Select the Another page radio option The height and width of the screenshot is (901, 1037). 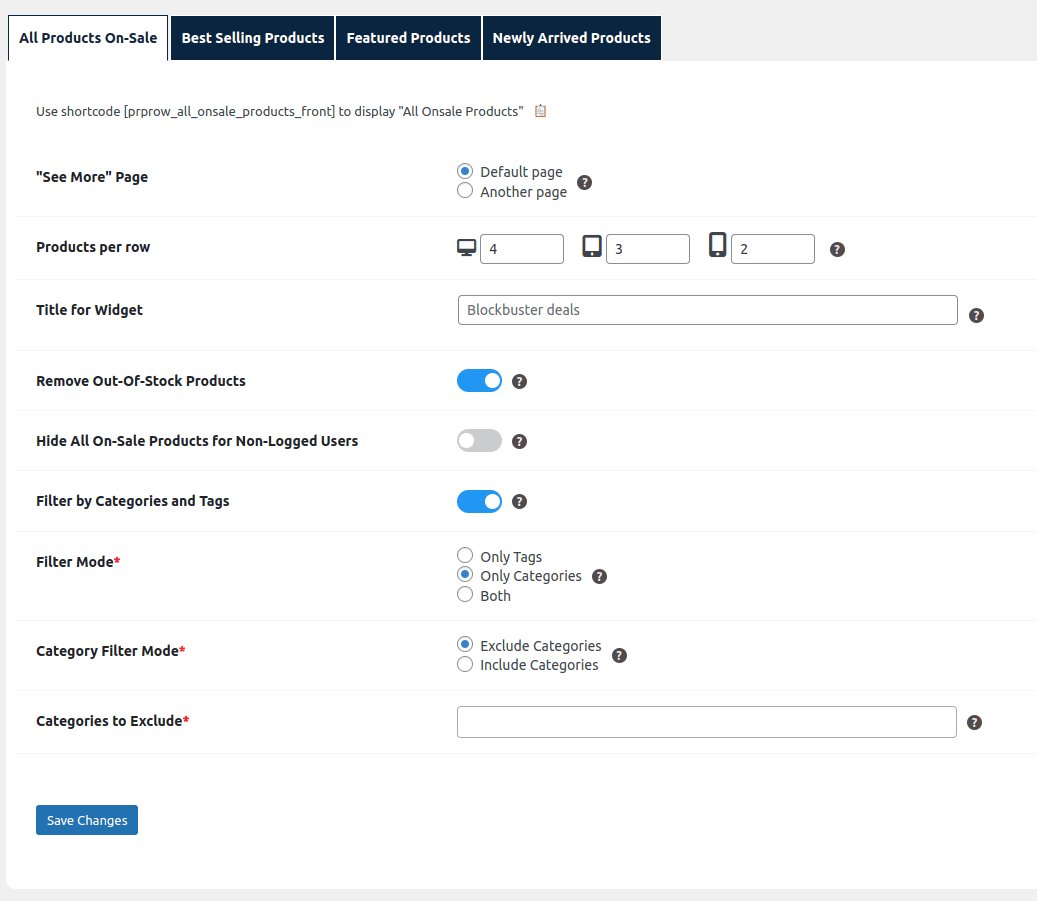[464, 189]
